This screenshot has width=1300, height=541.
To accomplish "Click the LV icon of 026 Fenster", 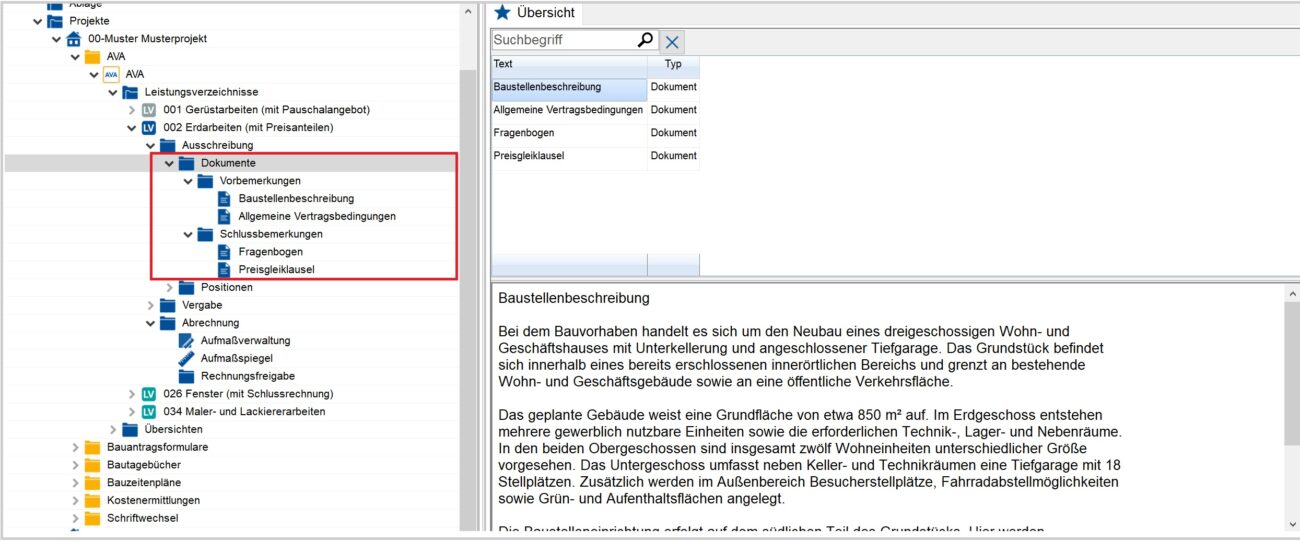I will tap(149, 394).
